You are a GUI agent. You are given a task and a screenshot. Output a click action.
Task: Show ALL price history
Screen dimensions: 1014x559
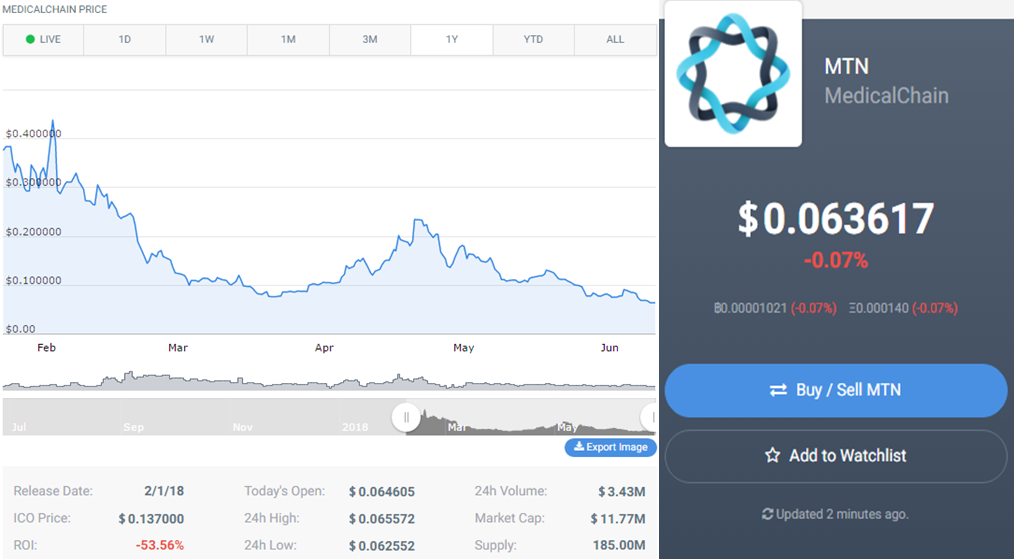(x=615, y=39)
